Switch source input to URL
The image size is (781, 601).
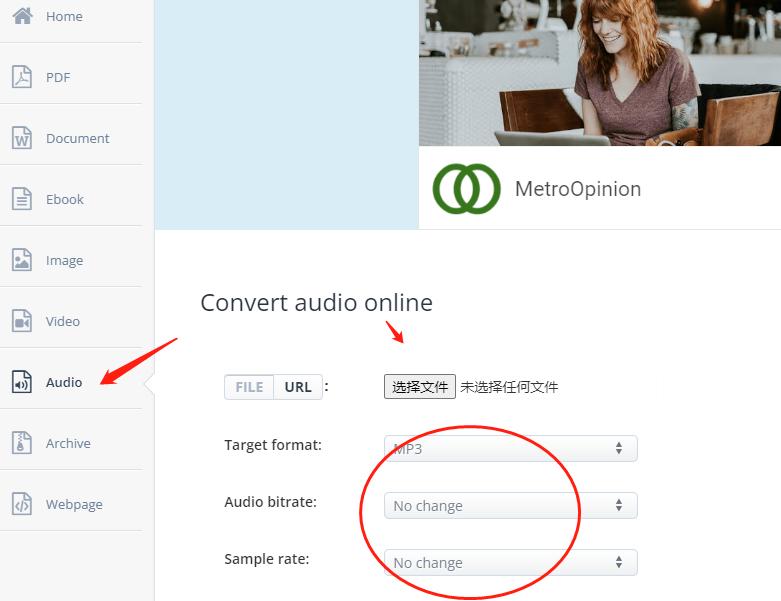coord(298,387)
